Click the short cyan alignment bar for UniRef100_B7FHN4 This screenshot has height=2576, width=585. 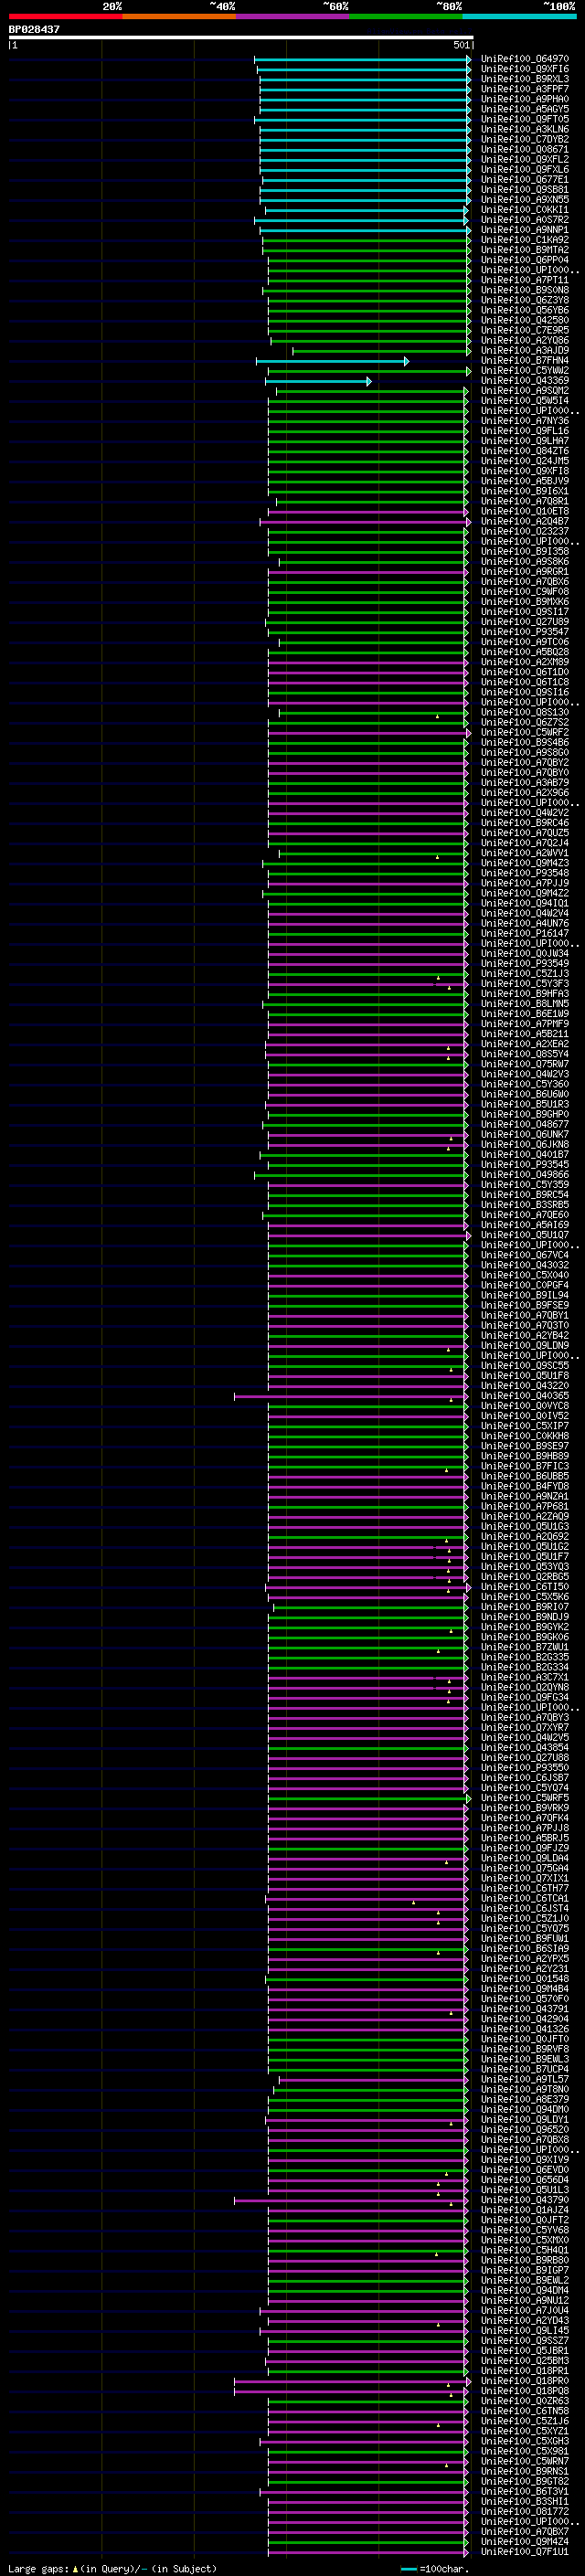tap(332, 361)
